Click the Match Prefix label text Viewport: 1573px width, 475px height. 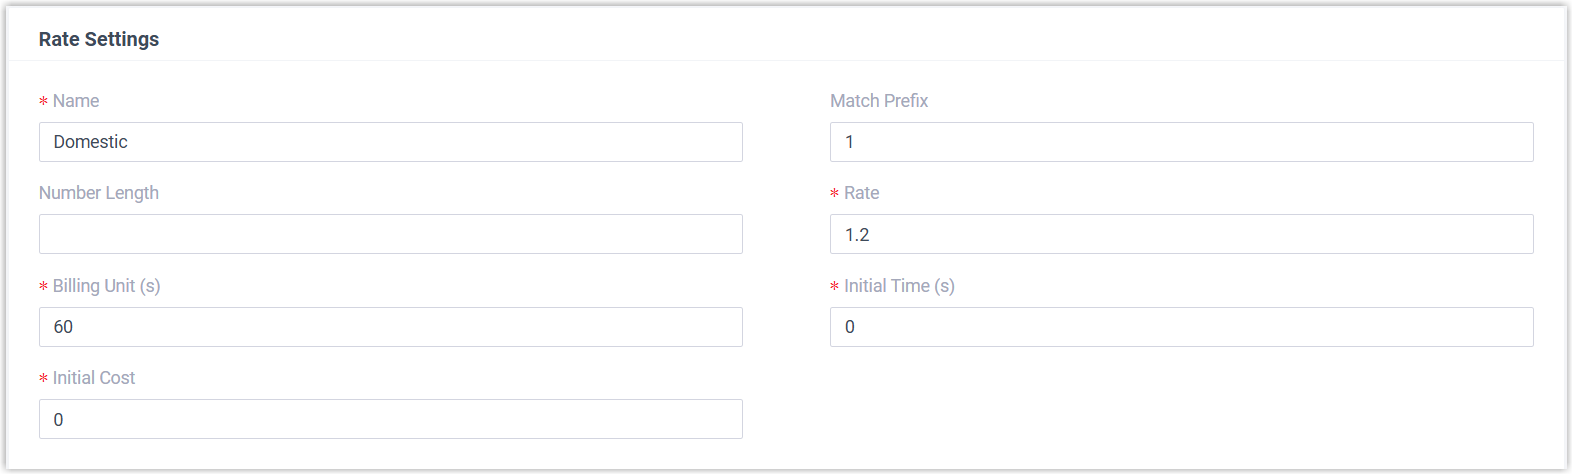pyautogui.click(x=879, y=101)
